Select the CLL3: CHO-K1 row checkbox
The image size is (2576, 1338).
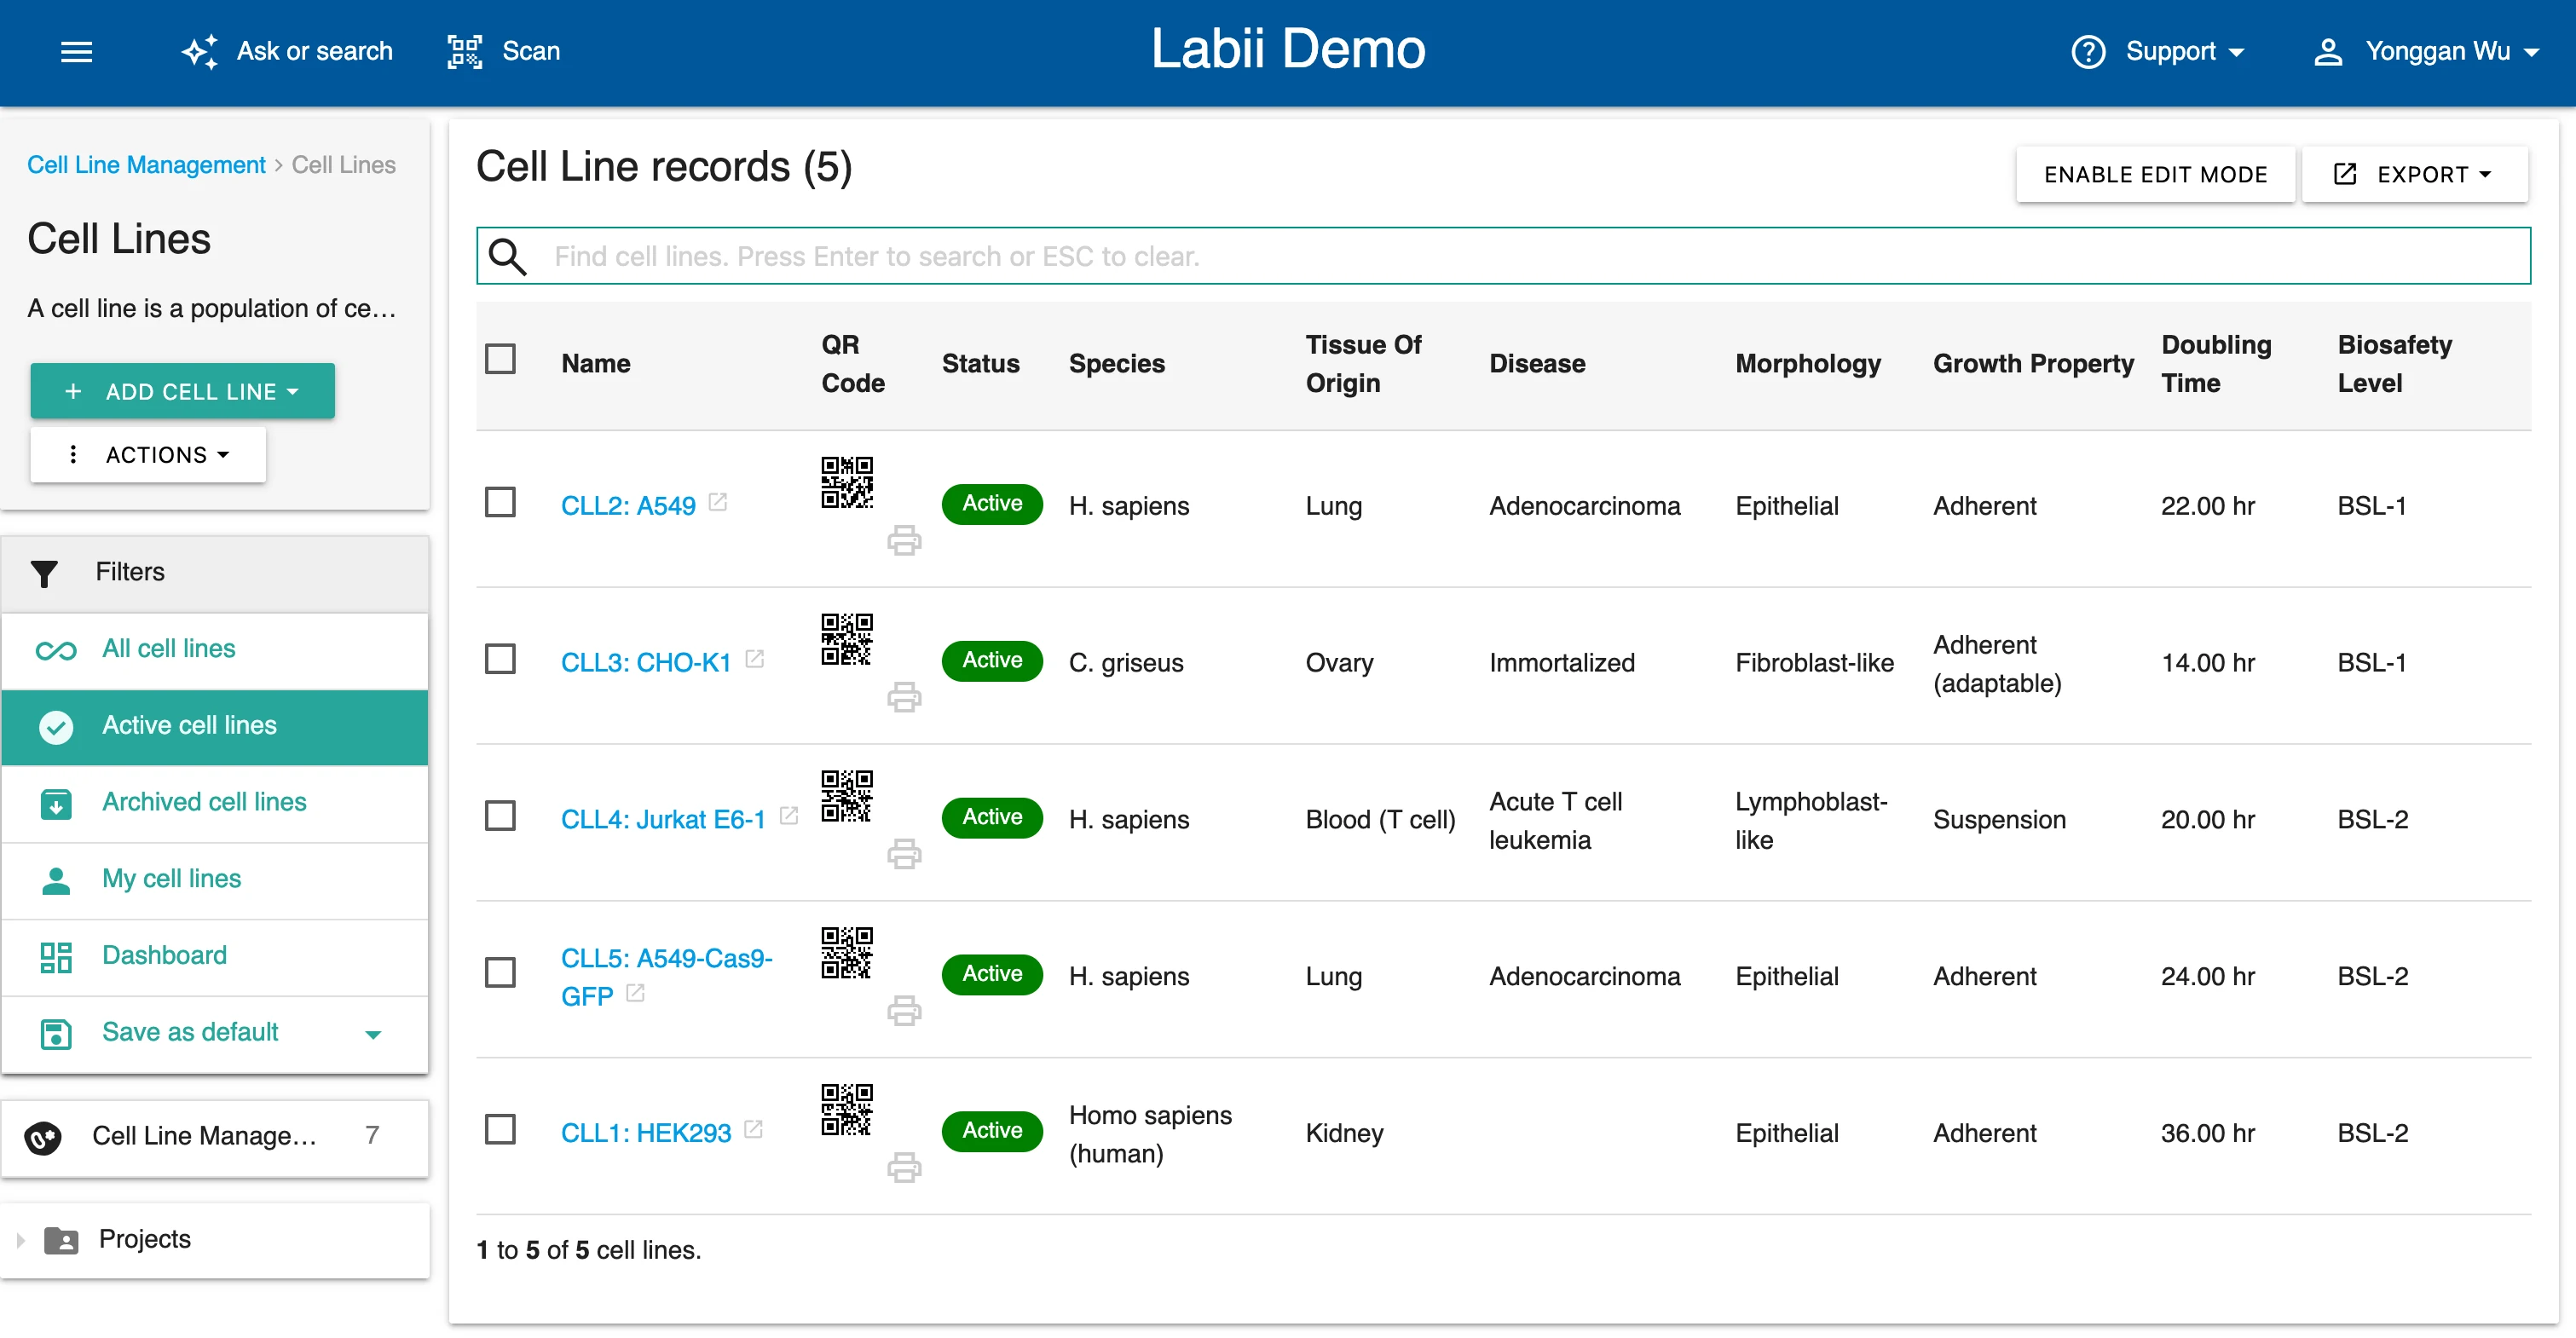[x=500, y=660]
